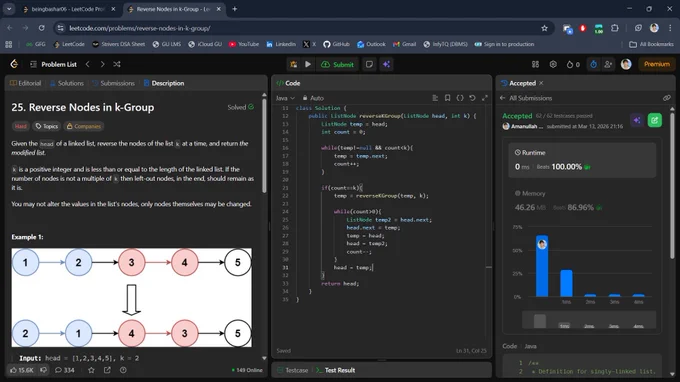Run code with the play icon
Viewport: 680px width, 382px height.
[308, 64]
